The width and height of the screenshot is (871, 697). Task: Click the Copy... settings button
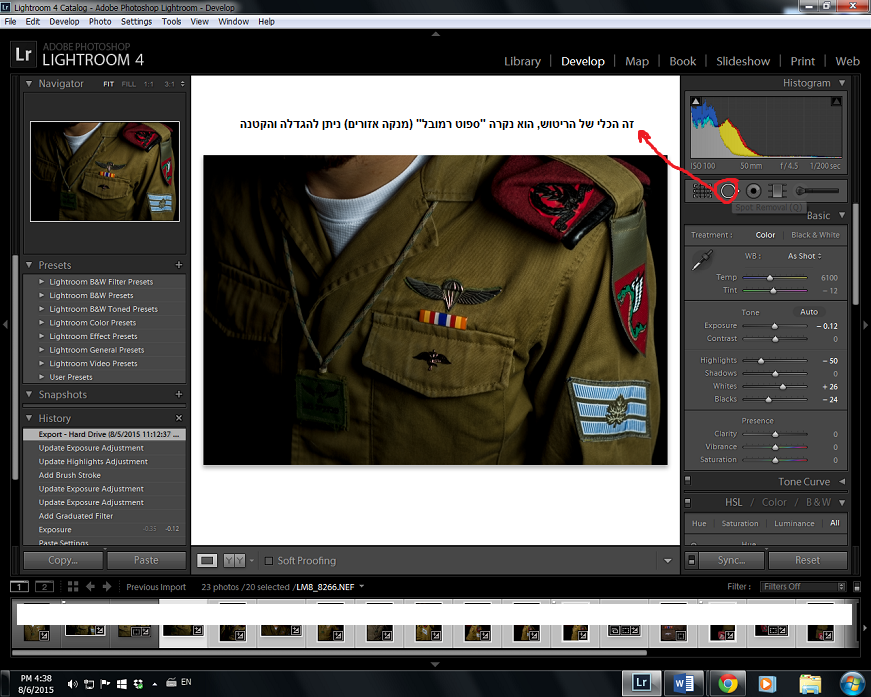(62, 560)
